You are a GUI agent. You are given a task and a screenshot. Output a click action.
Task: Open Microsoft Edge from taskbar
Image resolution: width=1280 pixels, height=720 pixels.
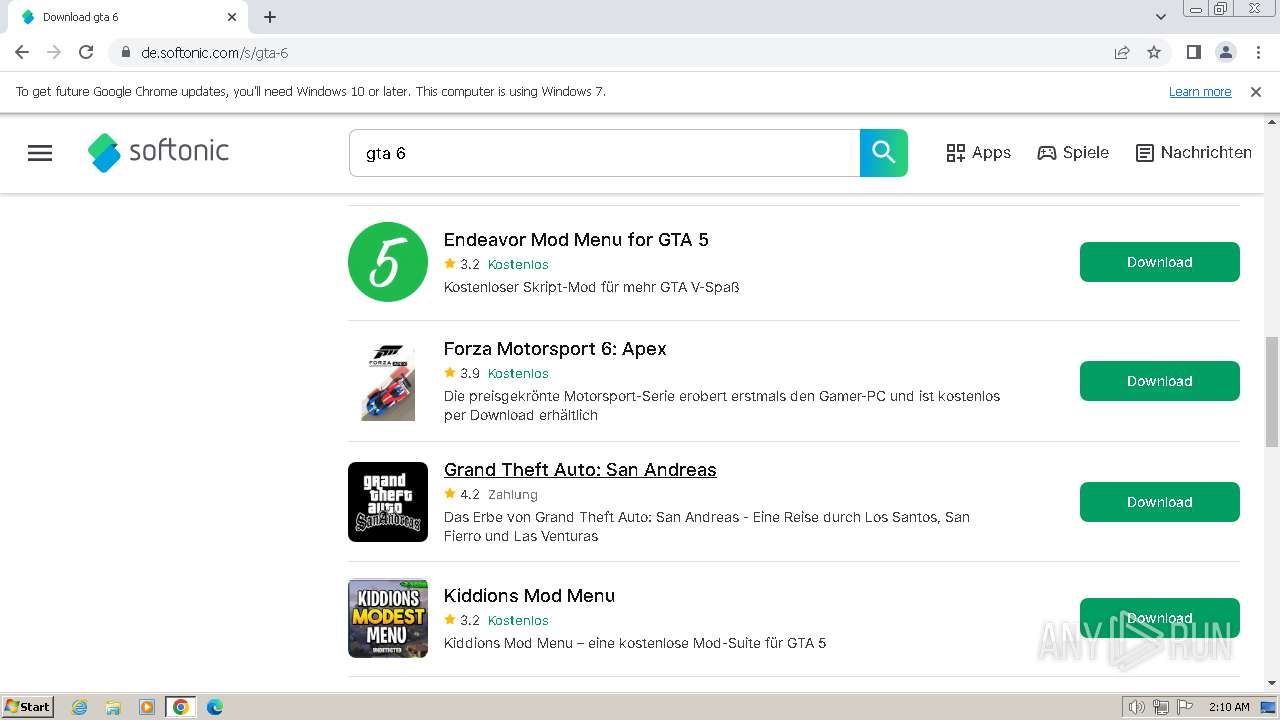[x=215, y=707]
